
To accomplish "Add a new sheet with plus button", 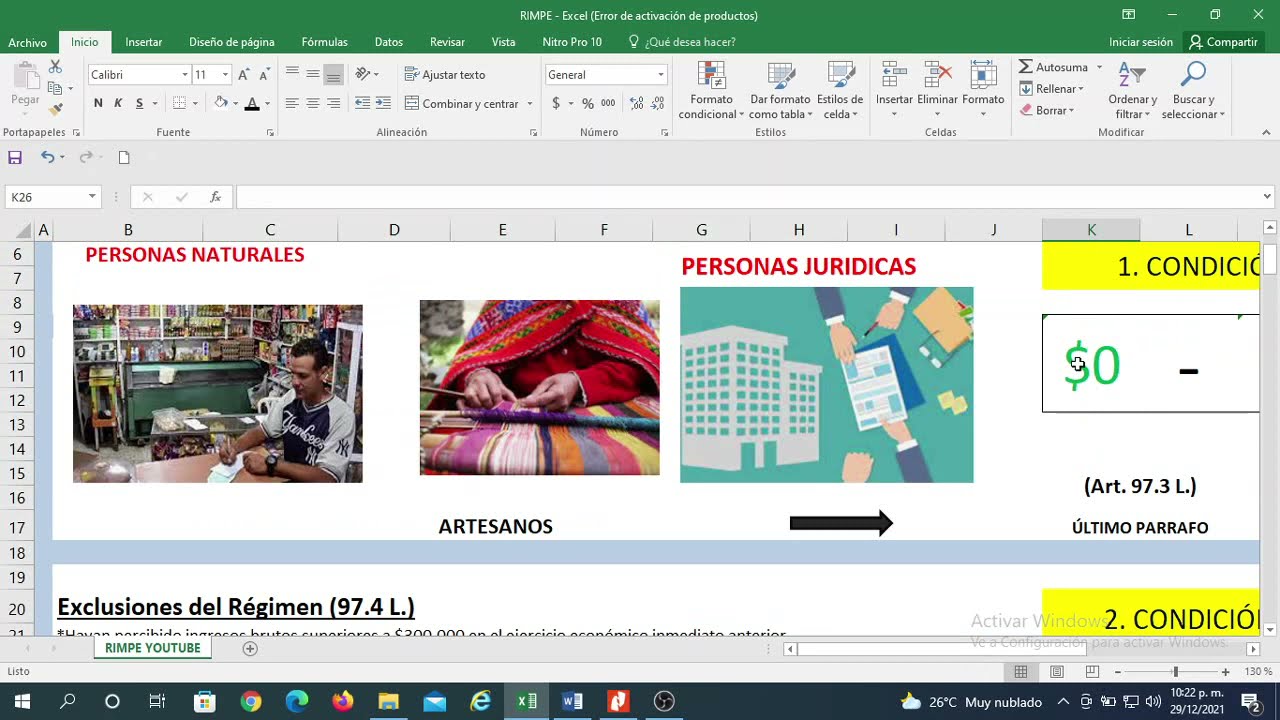I will [250, 648].
